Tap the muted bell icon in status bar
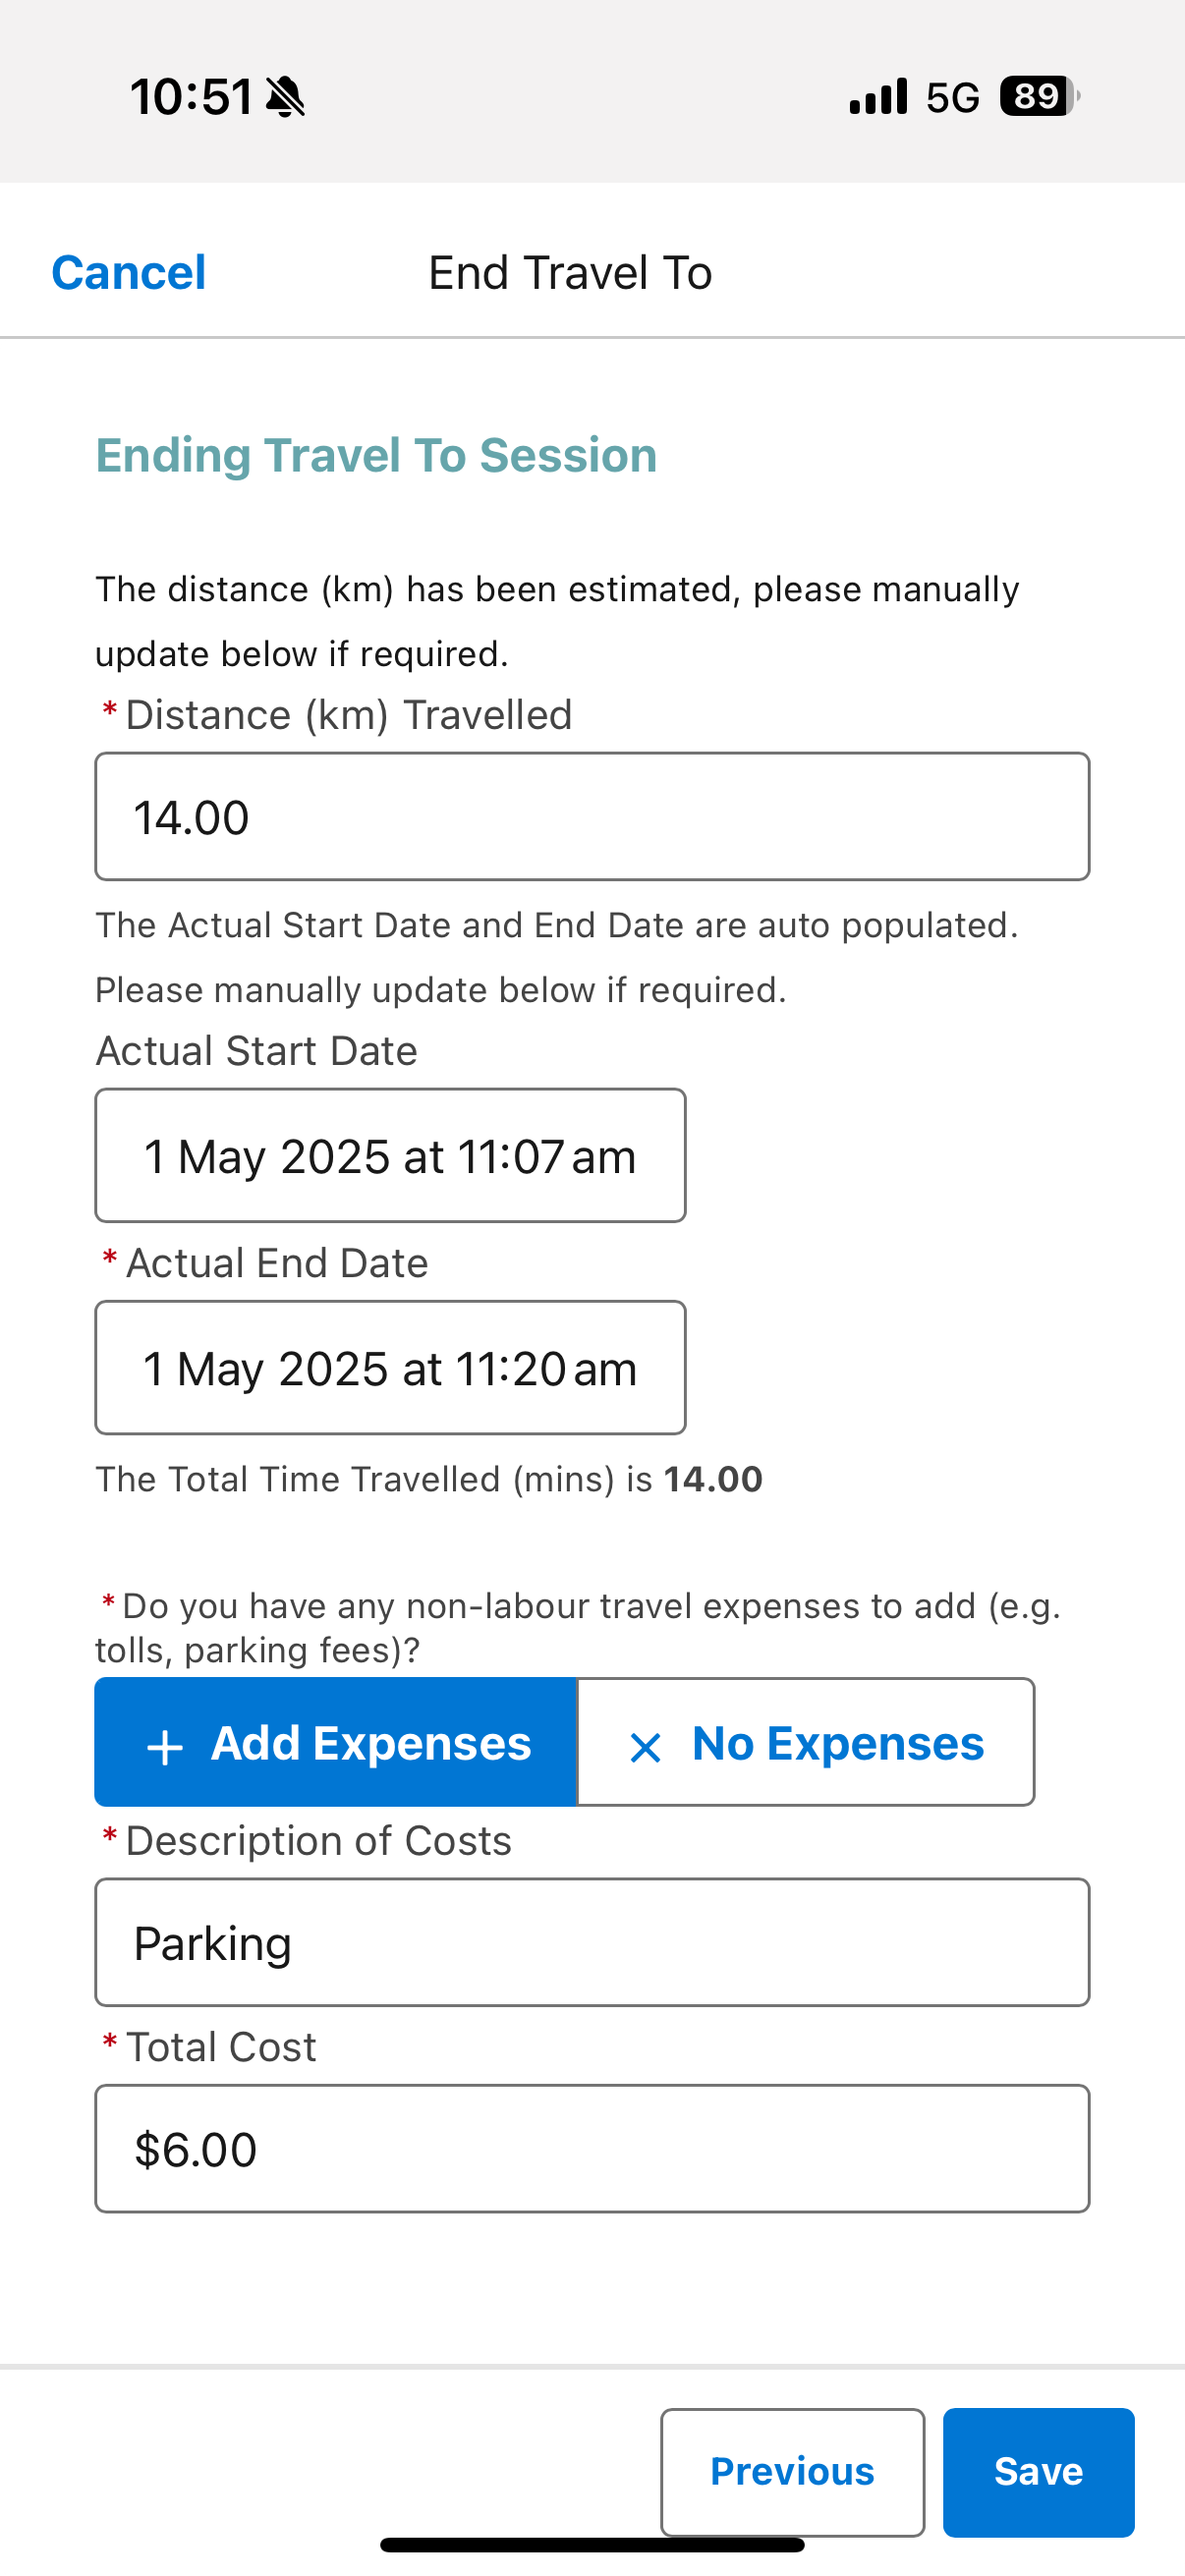This screenshot has height=2576, width=1185. [286, 97]
